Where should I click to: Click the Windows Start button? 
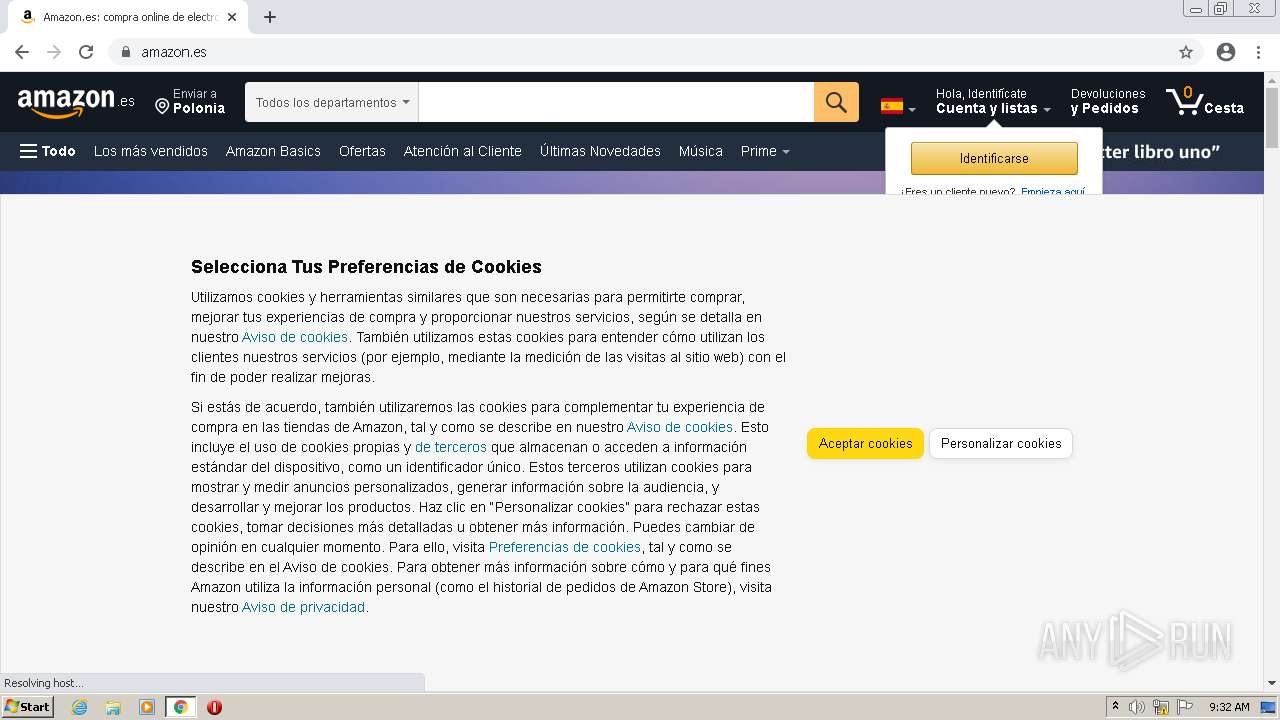28,707
